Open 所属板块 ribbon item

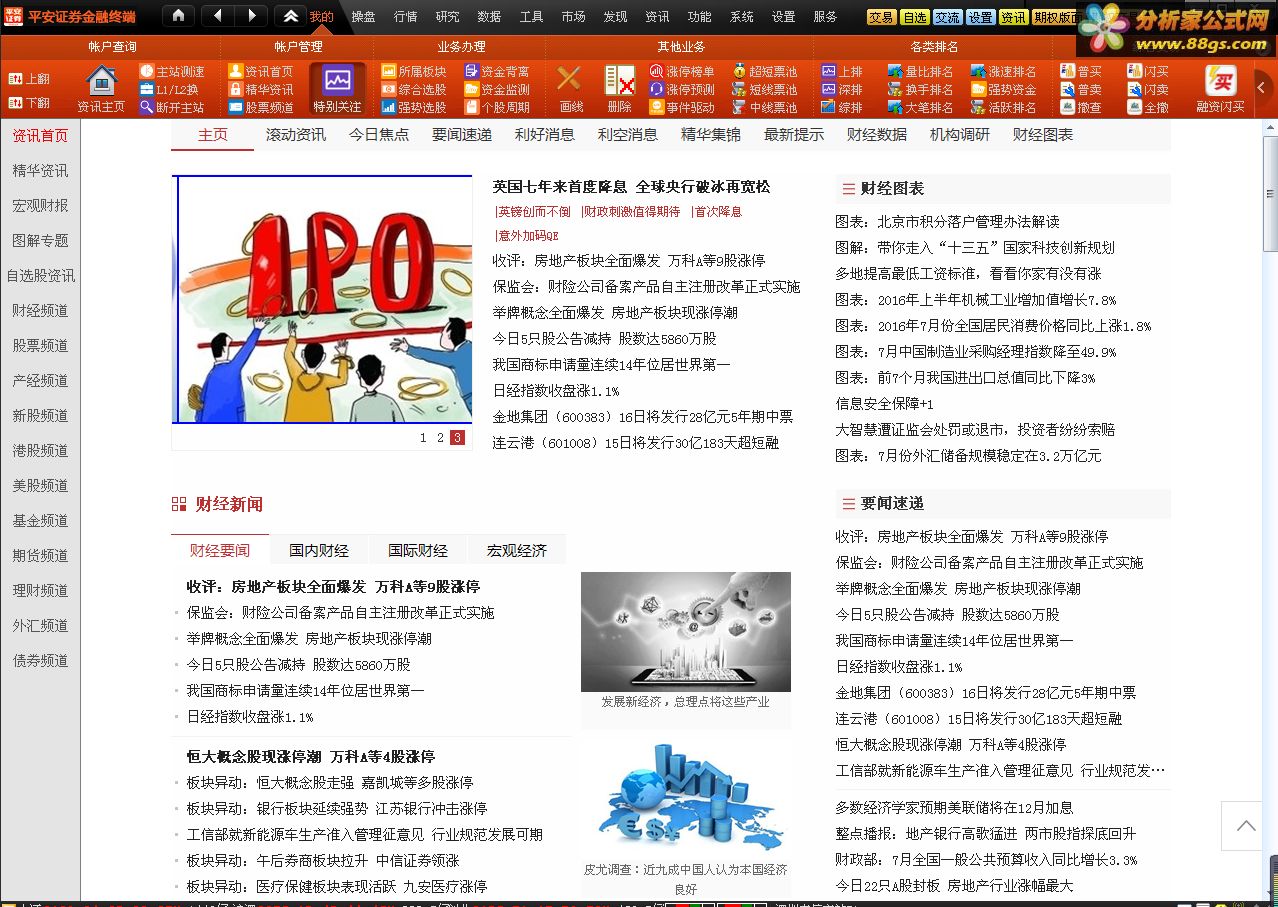(x=414, y=71)
